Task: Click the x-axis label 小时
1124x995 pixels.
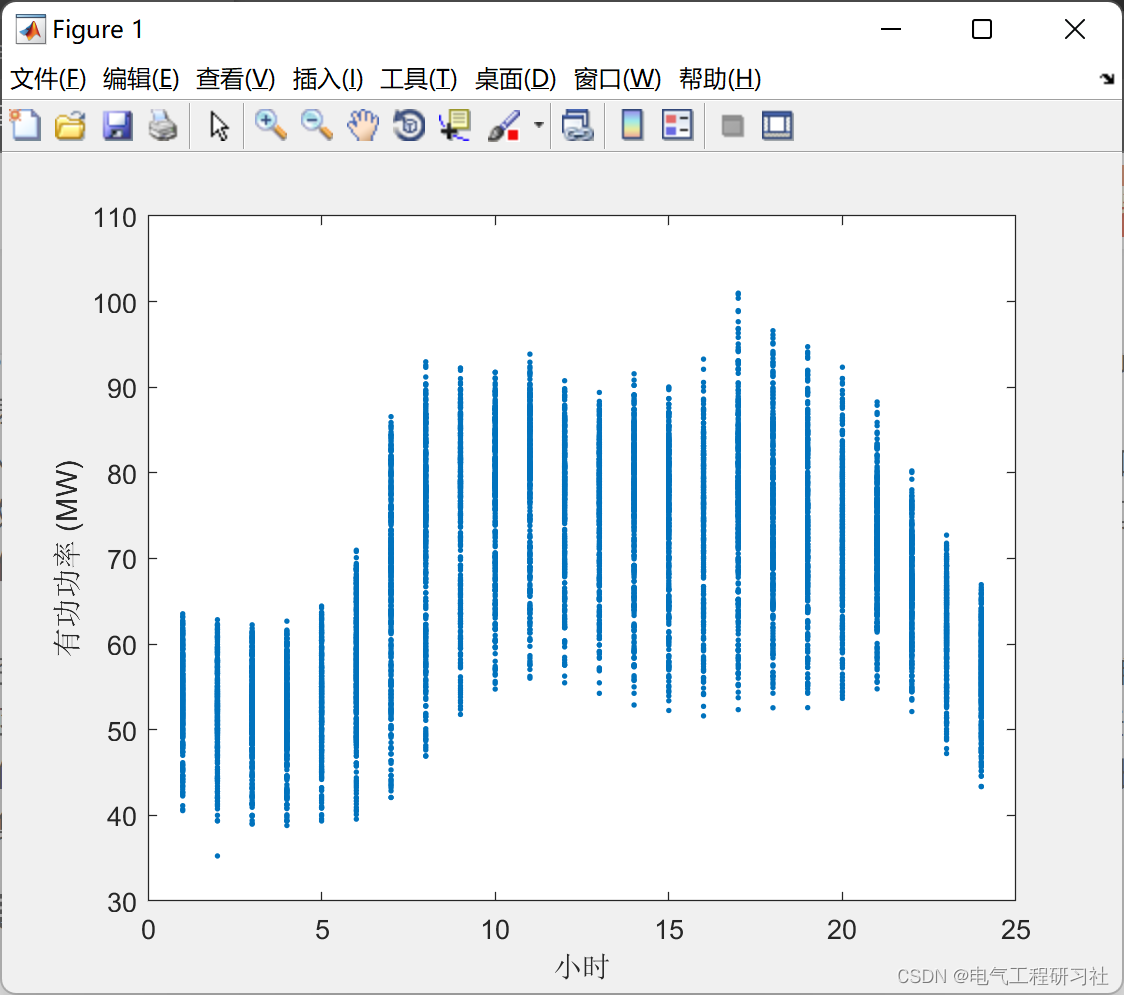Action: [x=581, y=967]
